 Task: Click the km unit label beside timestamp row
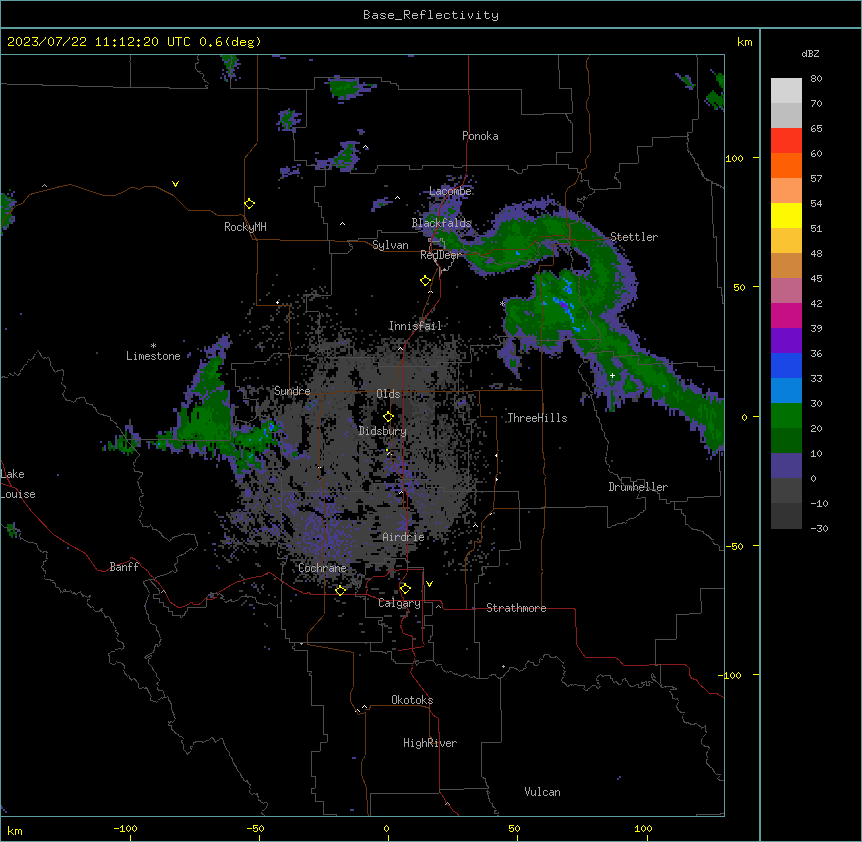click(744, 42)
